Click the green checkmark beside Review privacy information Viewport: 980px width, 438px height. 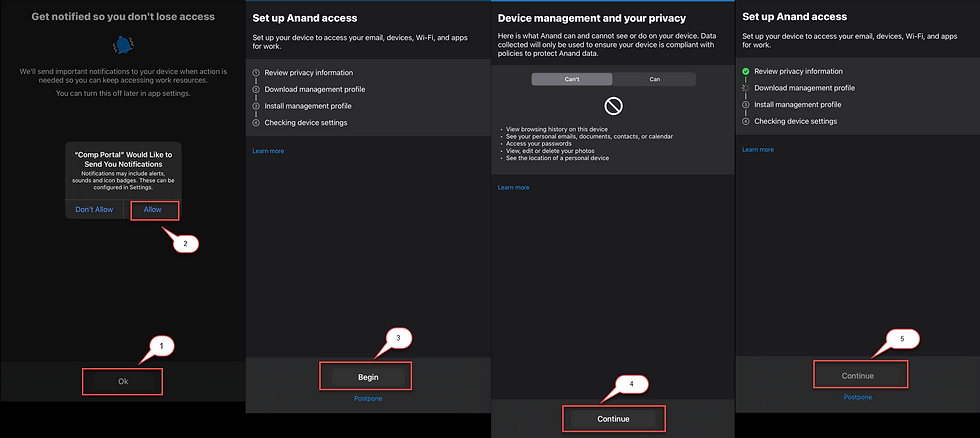click(x=746, y=72)
